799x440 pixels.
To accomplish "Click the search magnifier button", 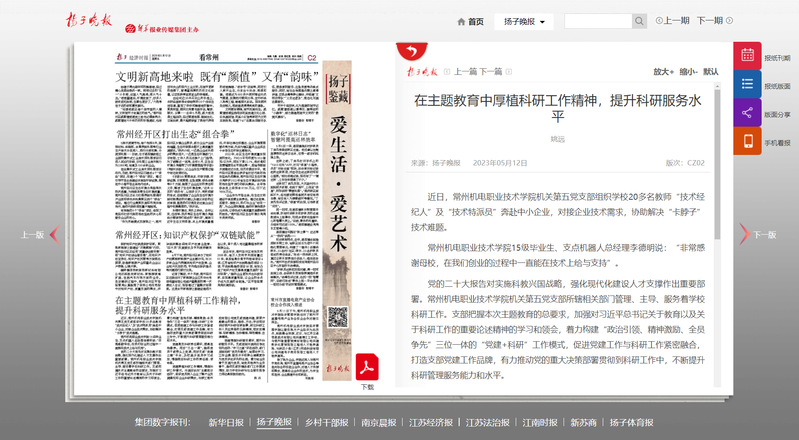I will 639,21.
